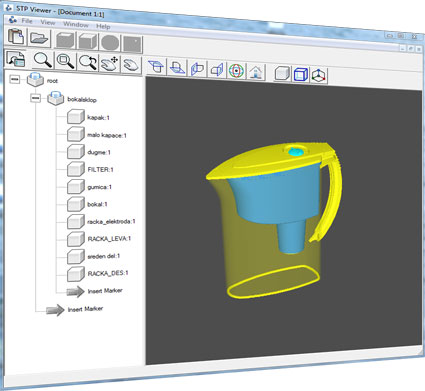Select the magnifier zoom tool
This screenshot has height=391, width=425.
[43, 60]
